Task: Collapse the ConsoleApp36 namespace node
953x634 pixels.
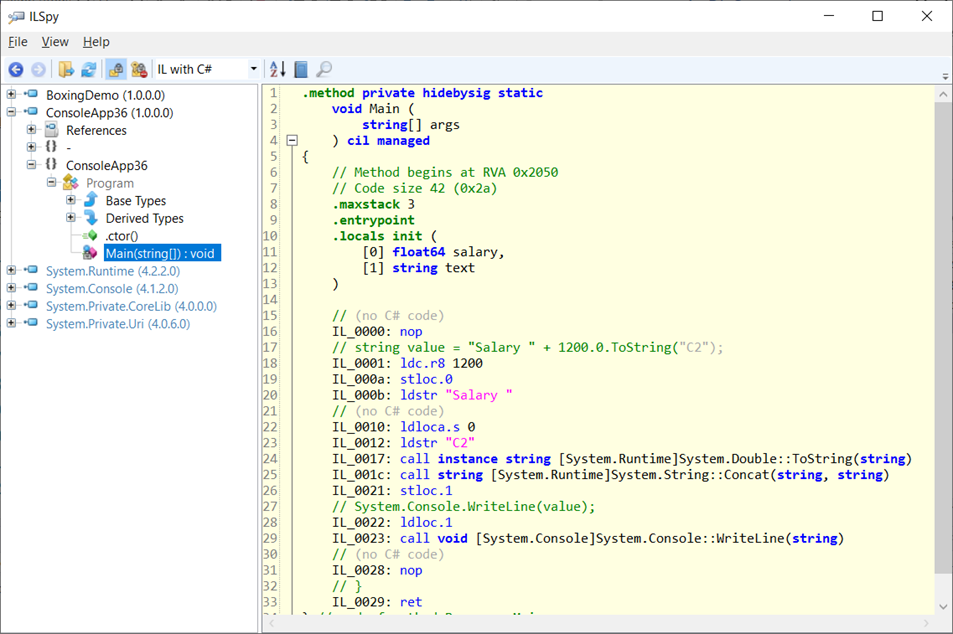Action: coord(31,165)
